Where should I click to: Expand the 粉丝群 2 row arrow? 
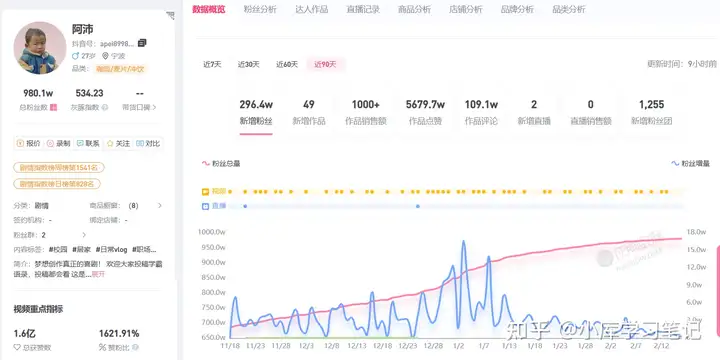(x=84, y=235)
